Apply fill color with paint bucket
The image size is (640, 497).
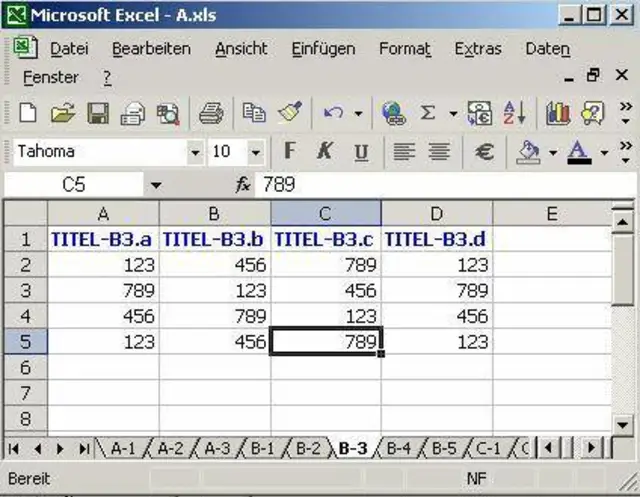click(528, 152)
